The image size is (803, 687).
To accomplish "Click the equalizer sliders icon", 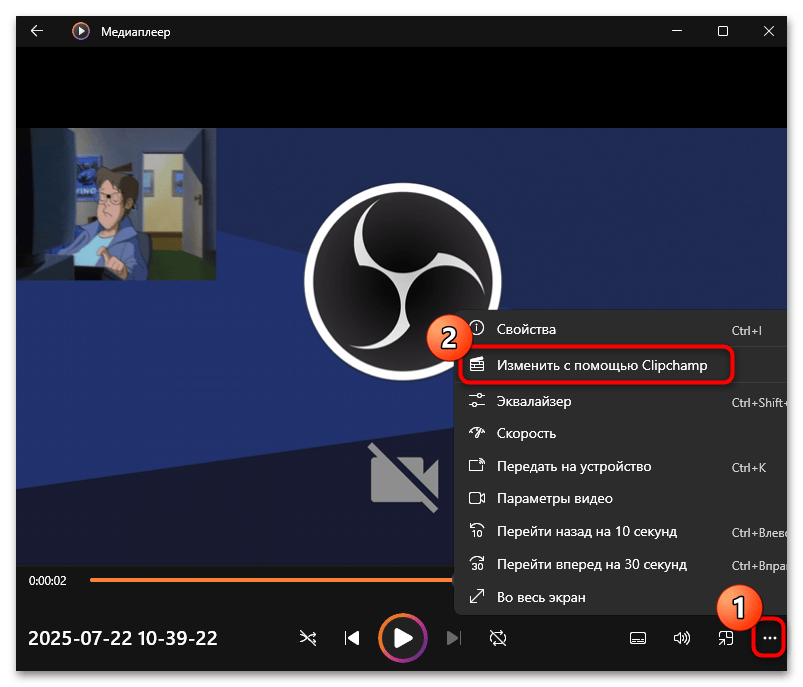I will (477, 400).
